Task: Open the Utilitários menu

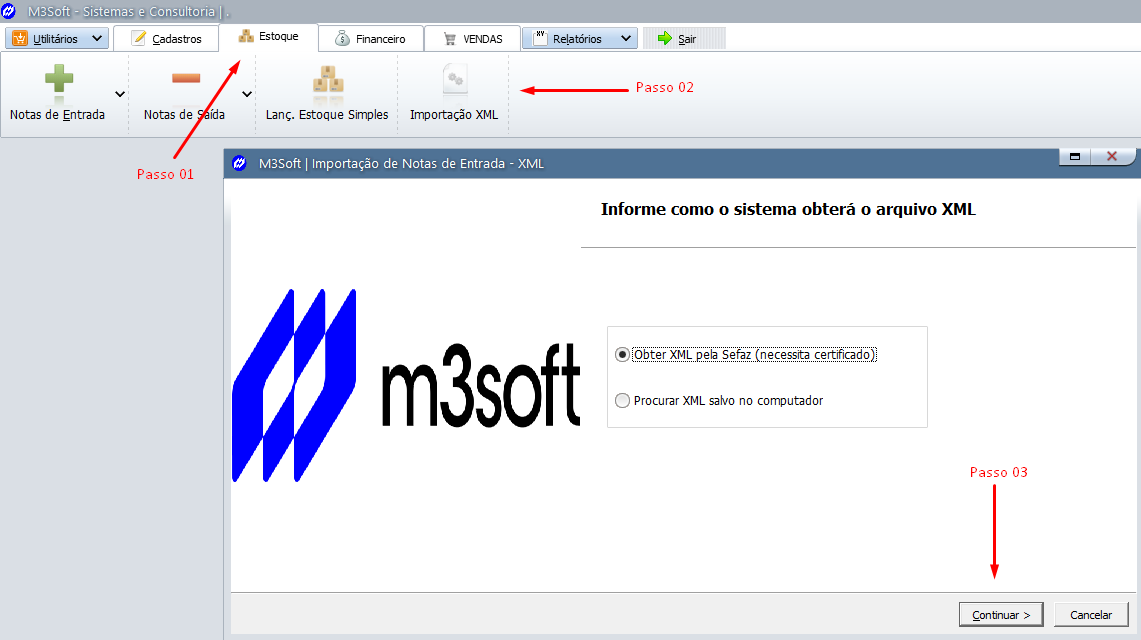Action: (57, 39)
